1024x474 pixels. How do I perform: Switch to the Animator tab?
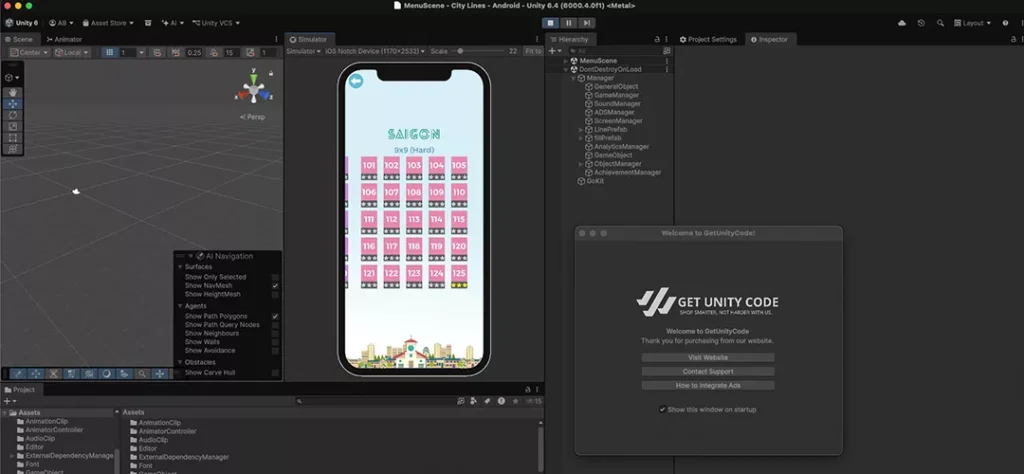coord(64,39)
